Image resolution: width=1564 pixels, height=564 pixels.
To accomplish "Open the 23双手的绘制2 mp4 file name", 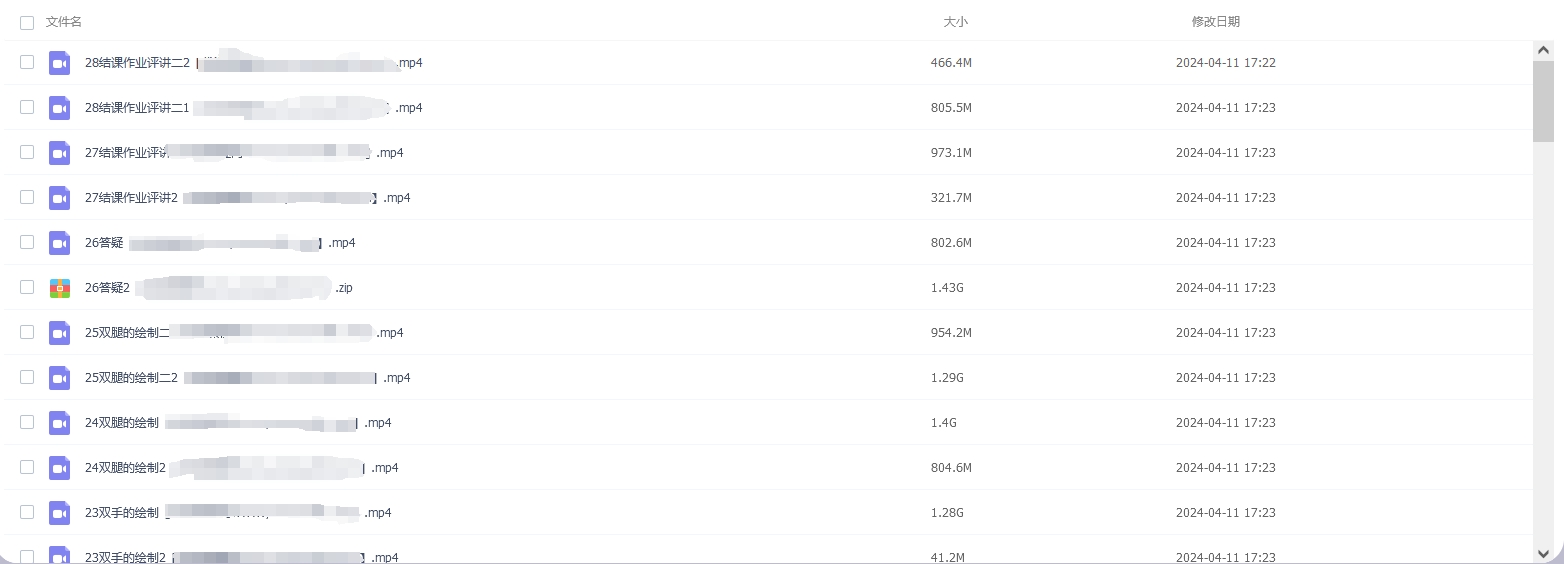I will [x=242, y=557].
